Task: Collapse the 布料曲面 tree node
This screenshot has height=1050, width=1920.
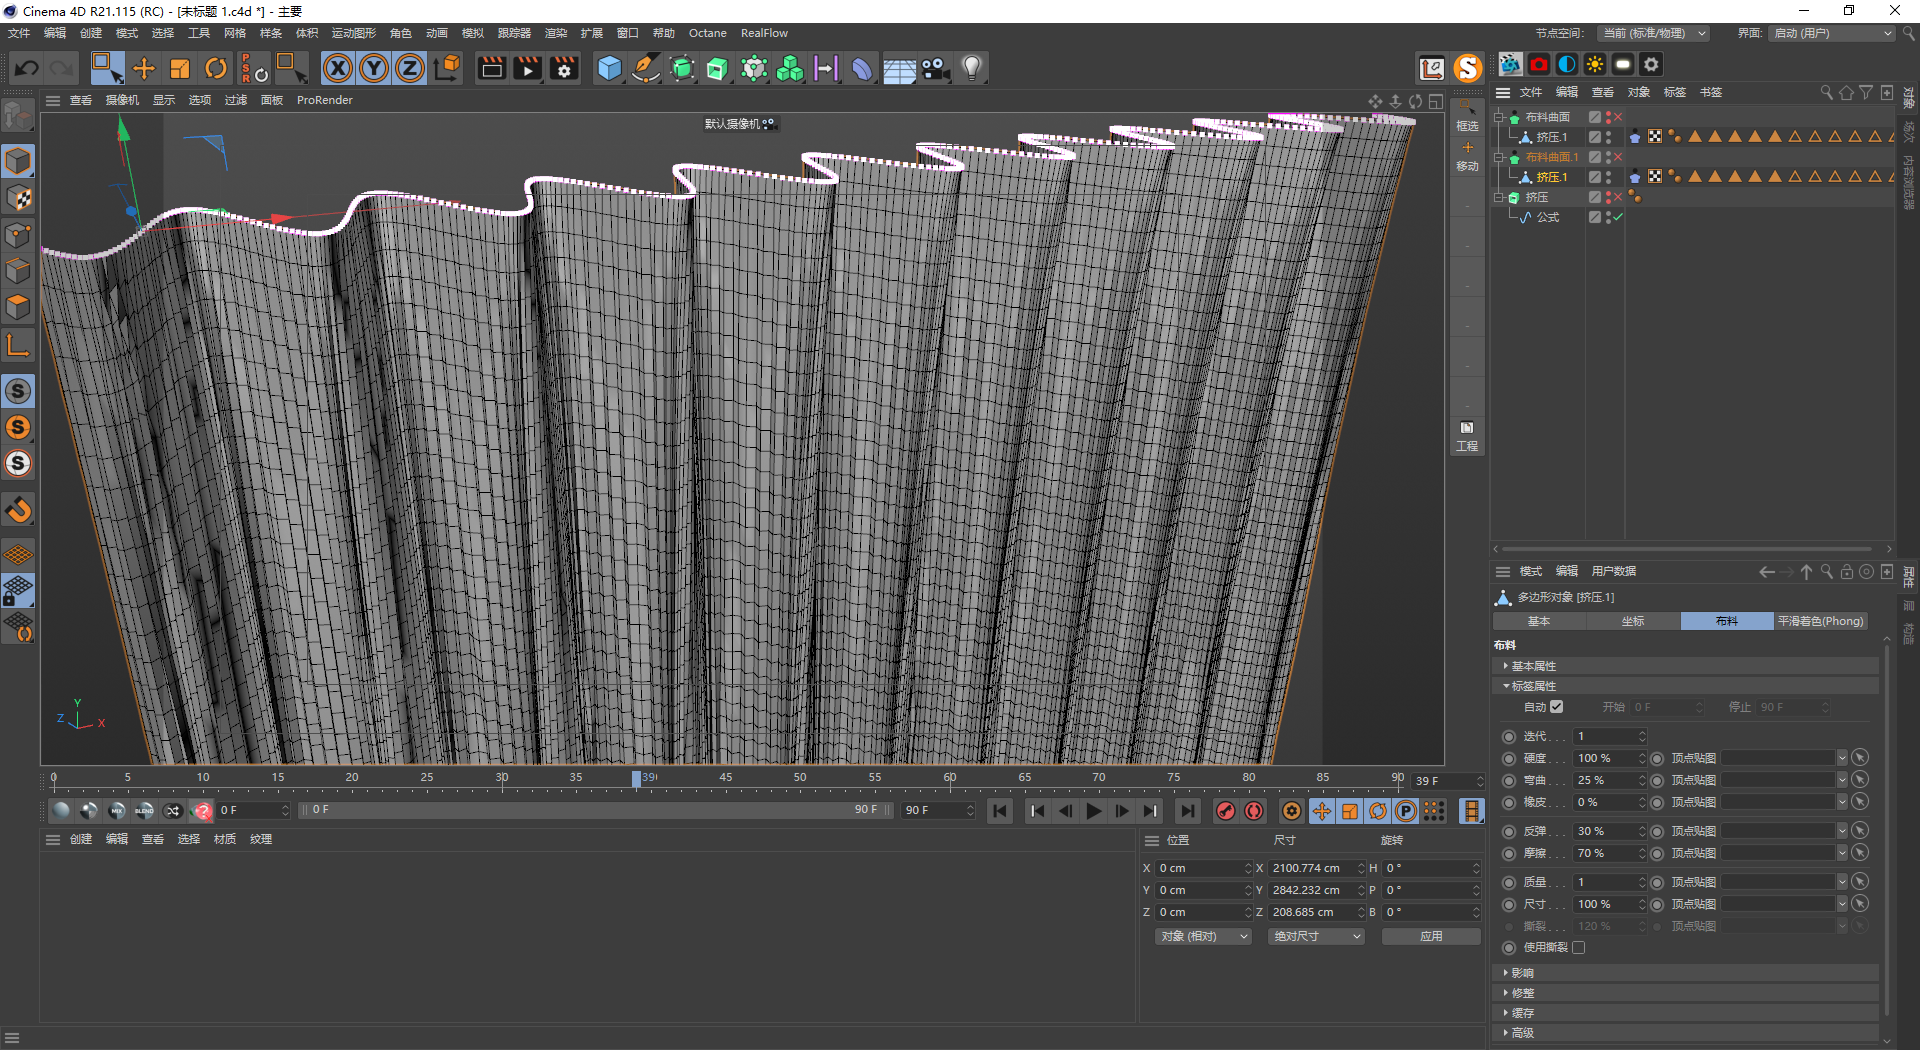Action: coord(1499,117)
